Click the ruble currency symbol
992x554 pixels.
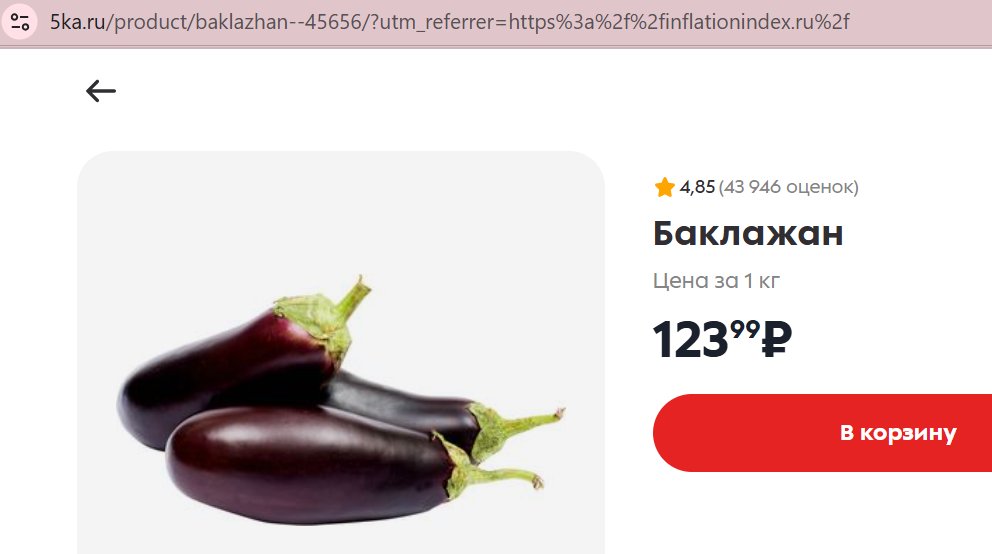pyautogui.click(x=776, y=339)
